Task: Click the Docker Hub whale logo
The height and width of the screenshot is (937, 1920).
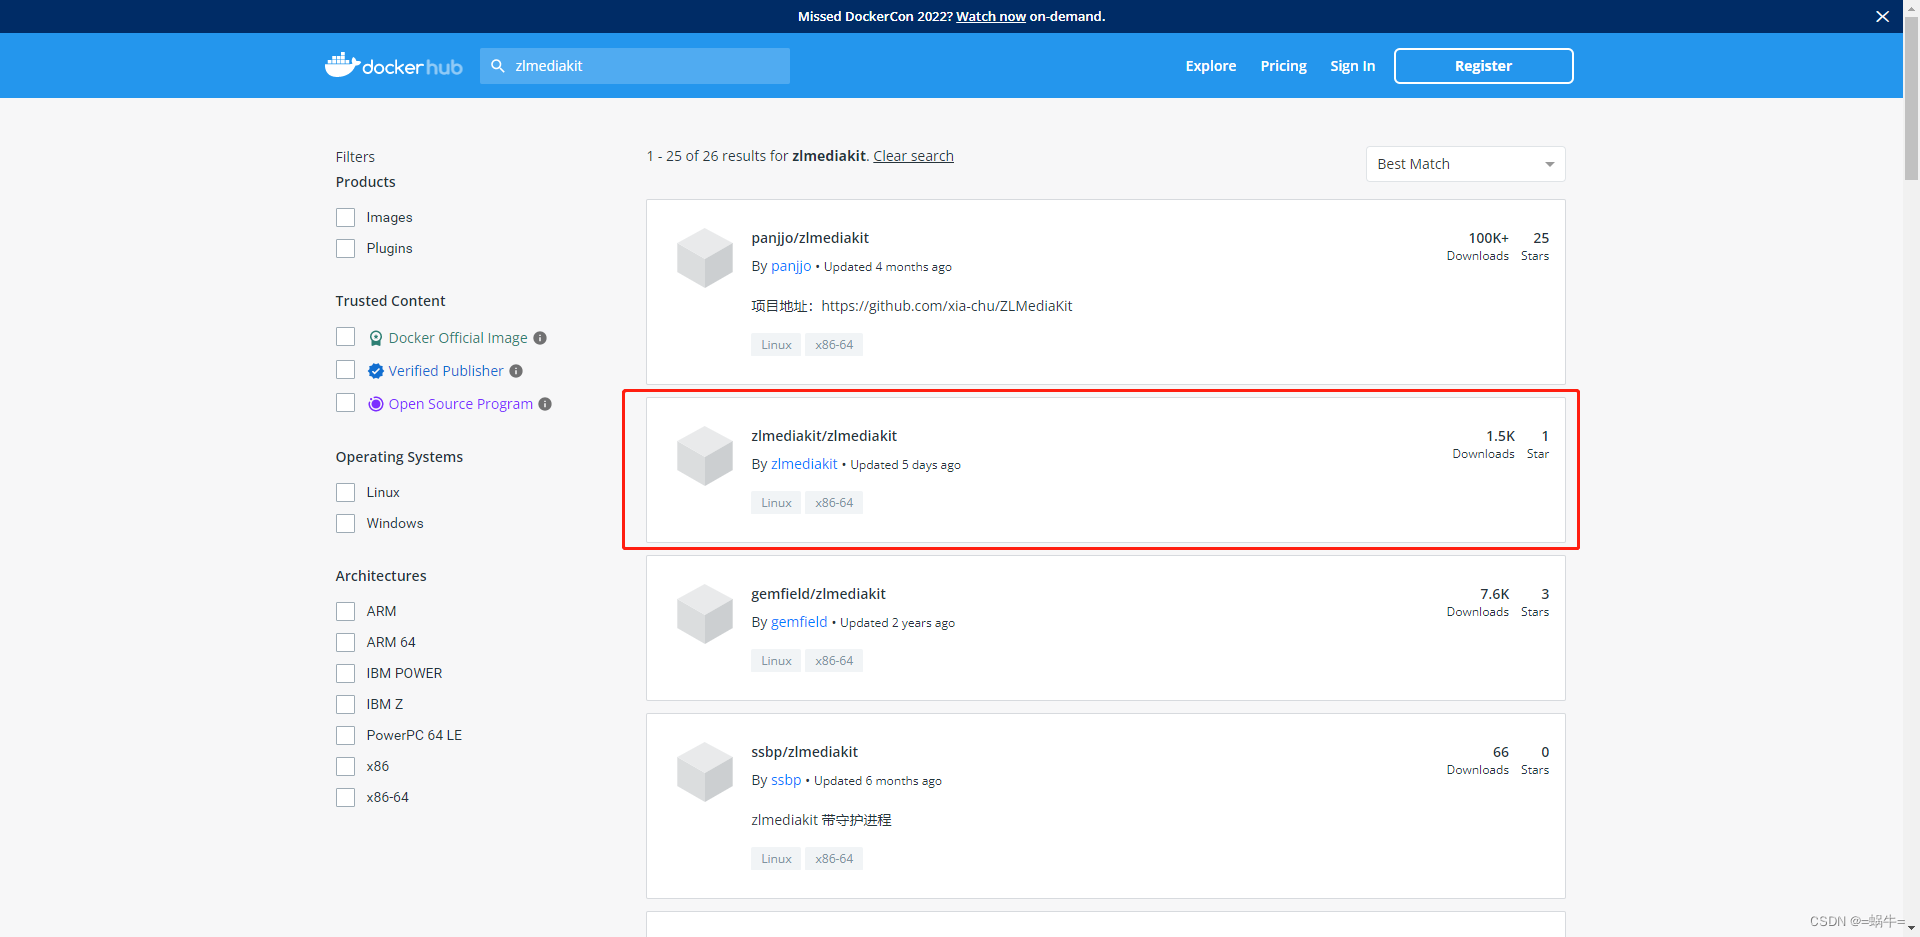Action: click(x=393, y=65)
